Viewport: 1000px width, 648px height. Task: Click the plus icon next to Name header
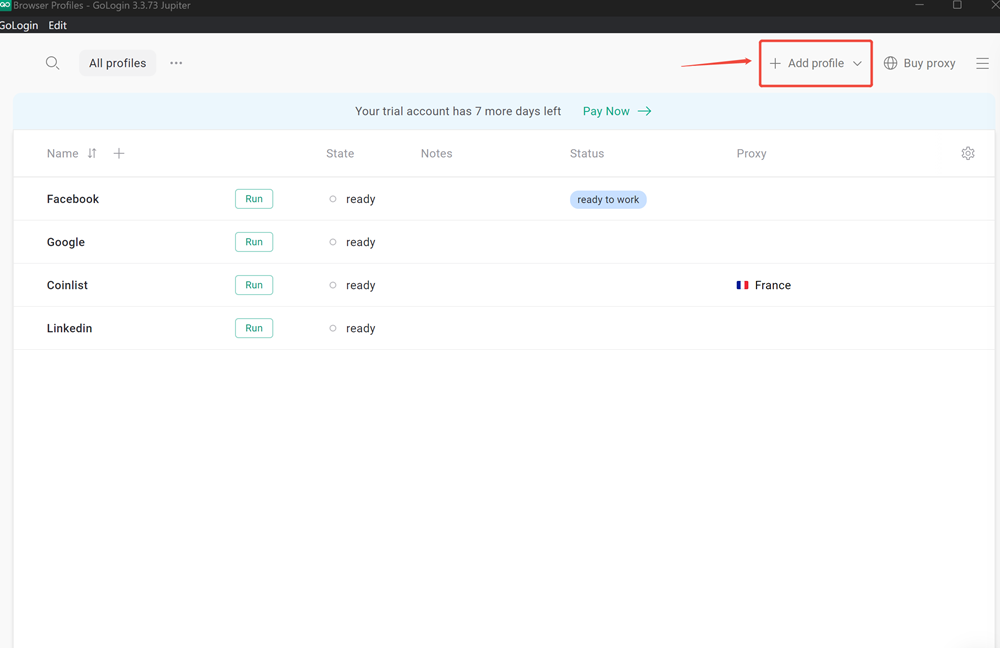point(119,153)
